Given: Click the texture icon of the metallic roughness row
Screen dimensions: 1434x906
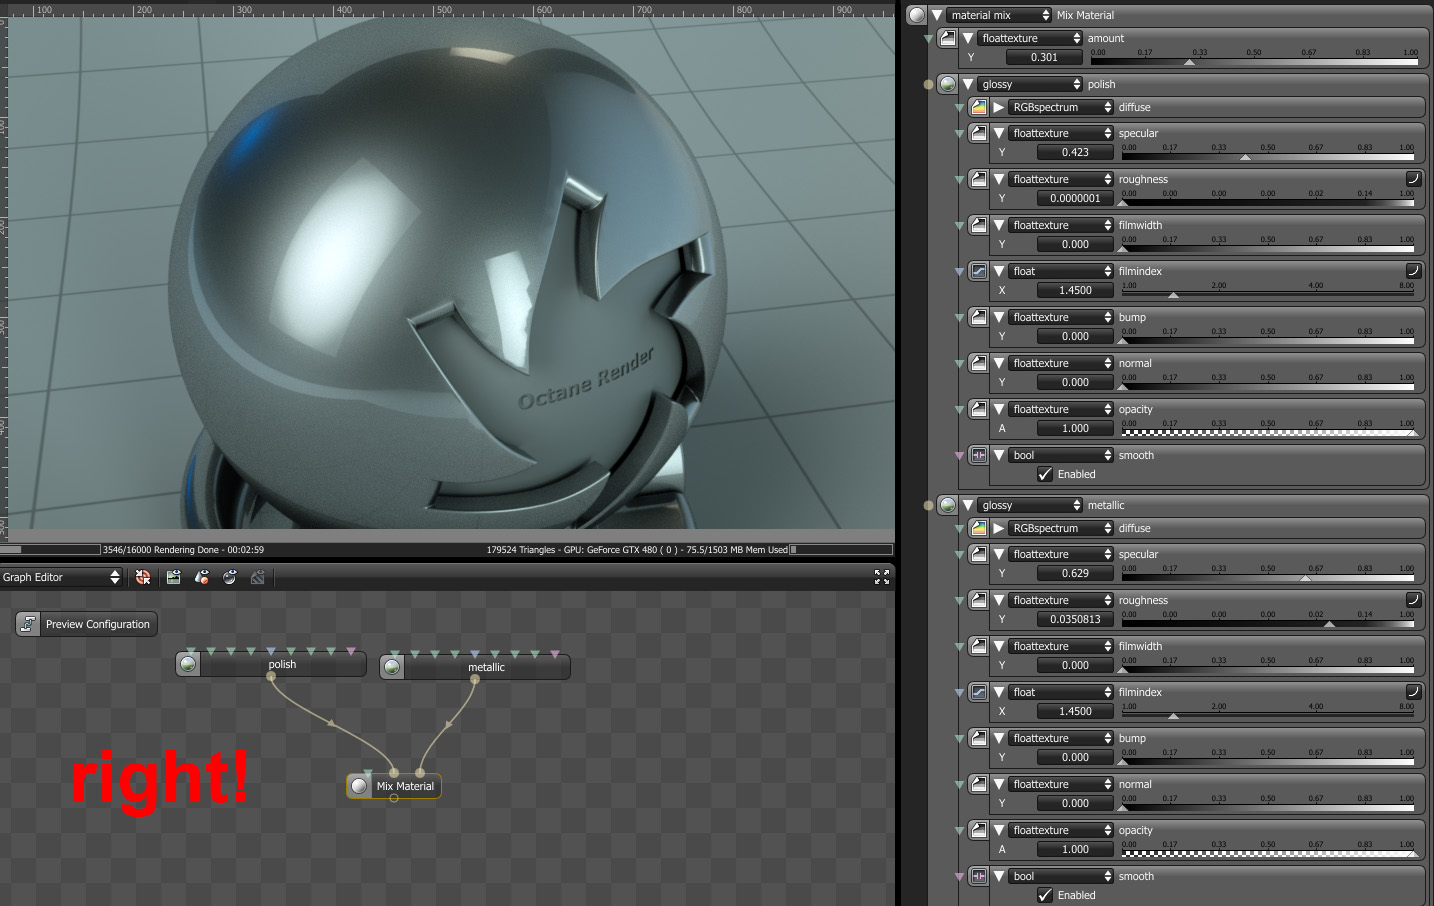Looking at the screenshot, I should [978, 600].
